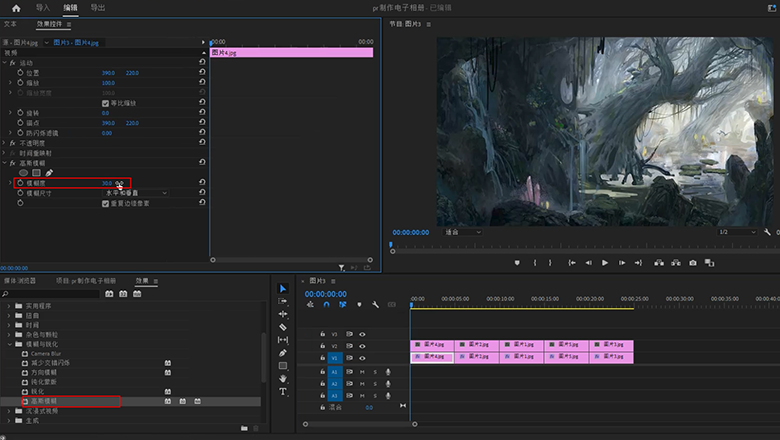Open Blur Dimensions dropdown
The width and height of the screenshot is (780, 440).
[x=135, y=193]
